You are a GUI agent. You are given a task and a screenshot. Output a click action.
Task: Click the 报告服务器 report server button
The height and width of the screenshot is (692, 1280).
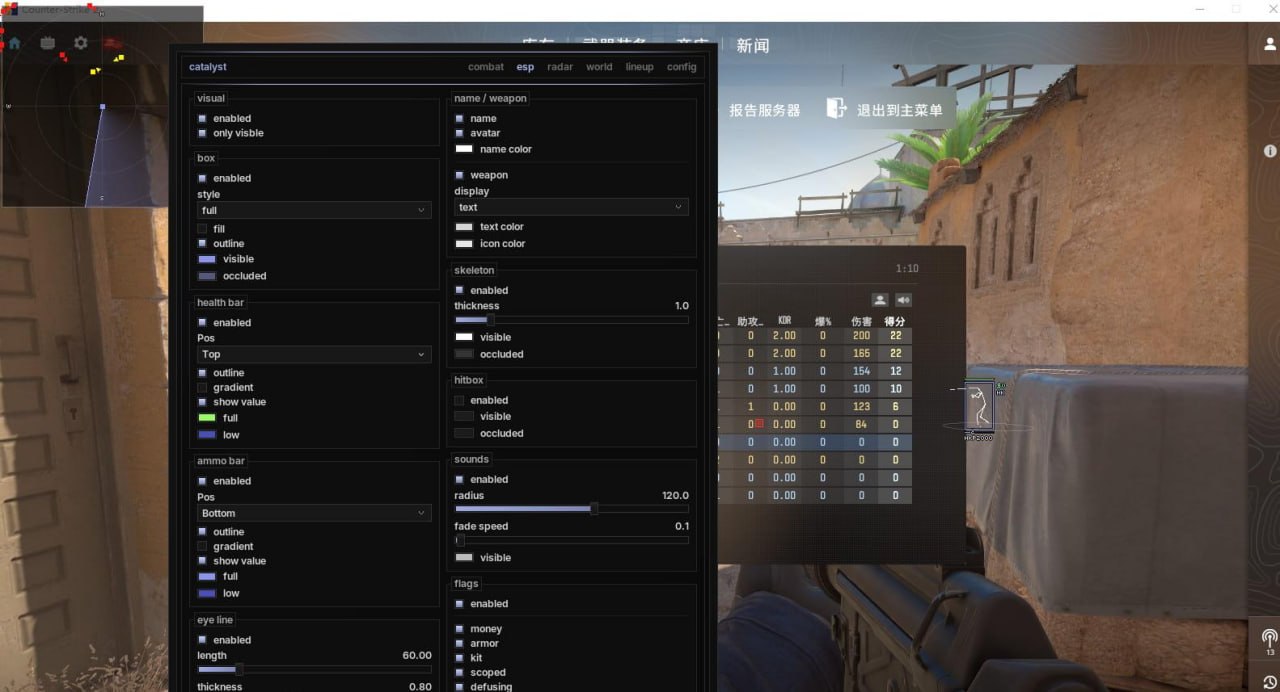(x=764, y=111)
